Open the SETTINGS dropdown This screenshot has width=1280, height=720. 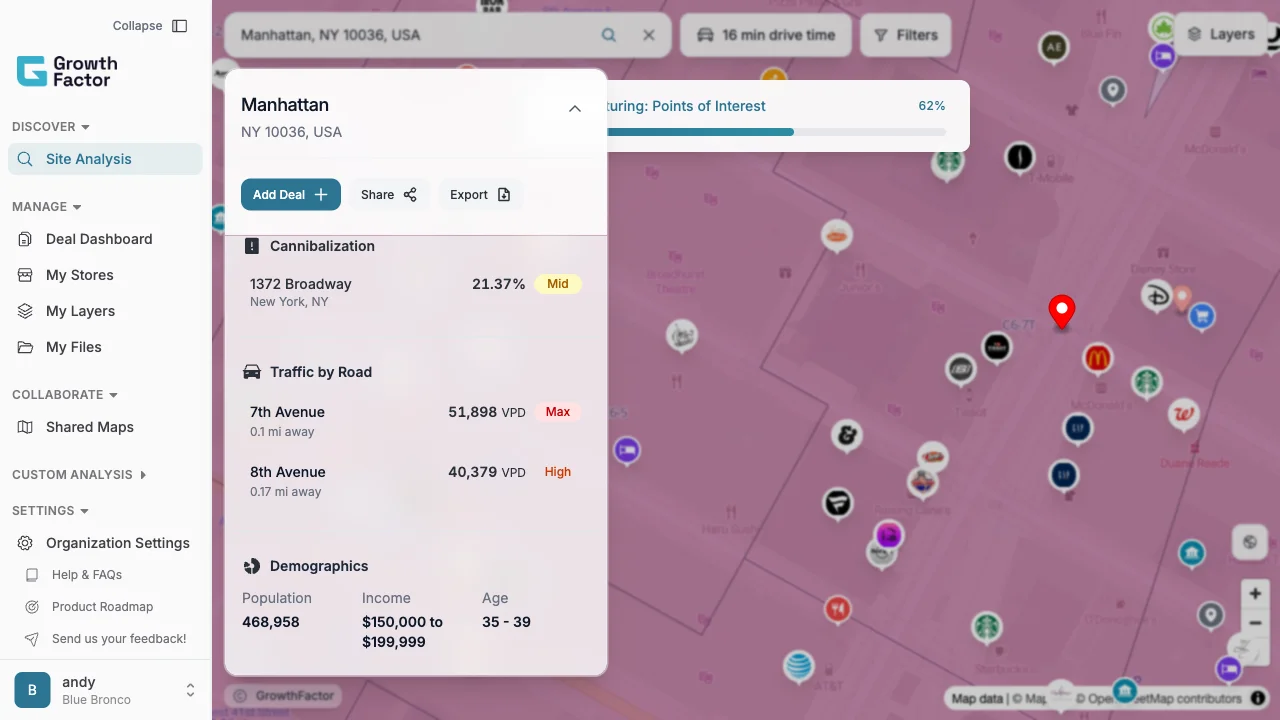pyautogui.click(x=50, y=511)
